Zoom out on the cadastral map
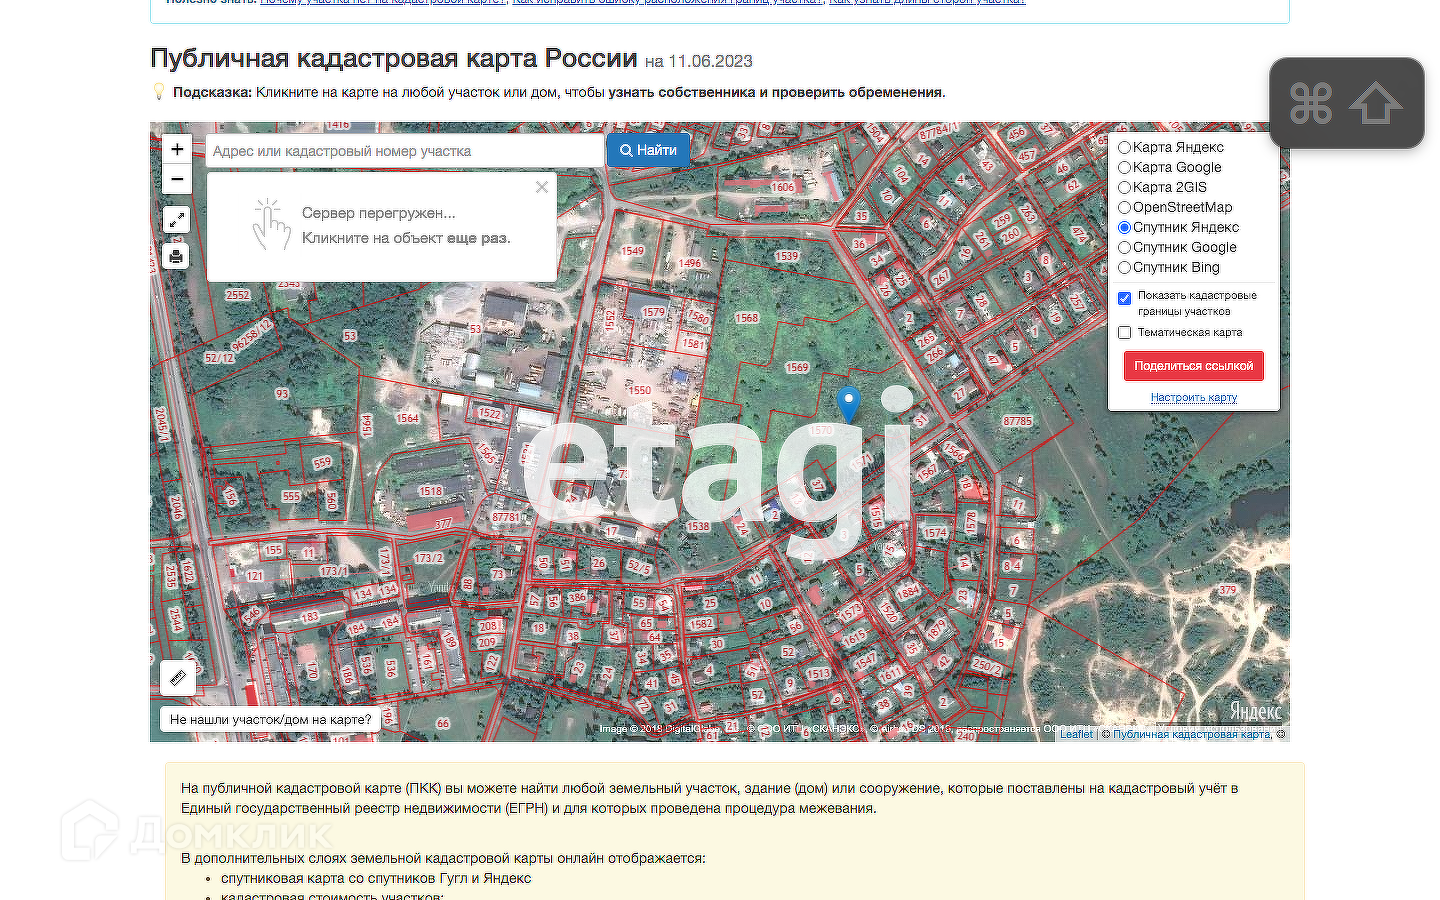 (x=177, y=179)
